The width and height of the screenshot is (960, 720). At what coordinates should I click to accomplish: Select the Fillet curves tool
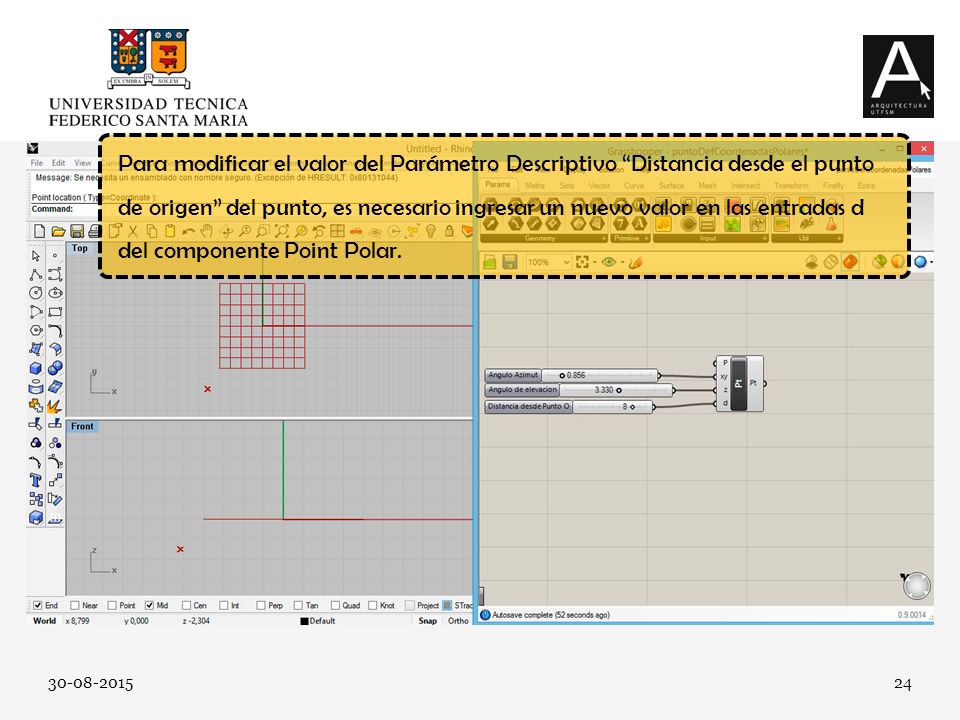click(x=55, y=331)
